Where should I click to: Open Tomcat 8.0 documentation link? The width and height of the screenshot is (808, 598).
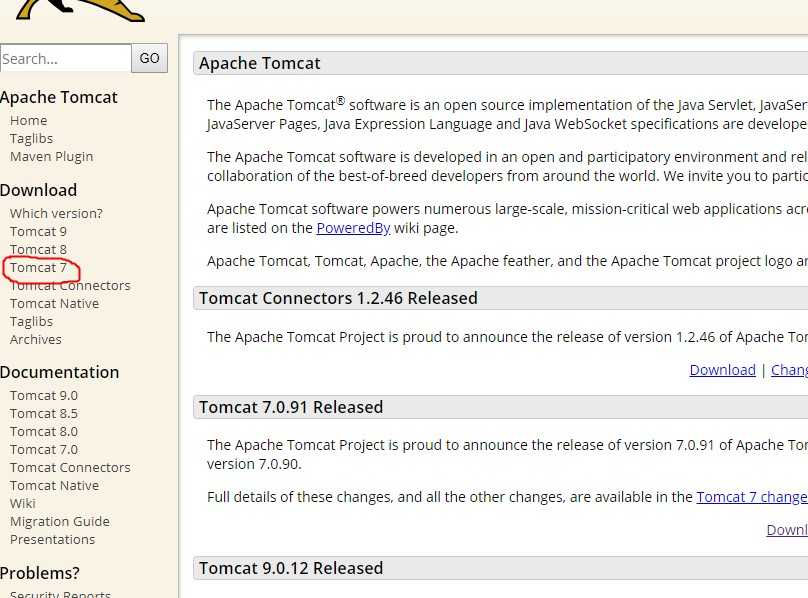[x=44, y=432]
